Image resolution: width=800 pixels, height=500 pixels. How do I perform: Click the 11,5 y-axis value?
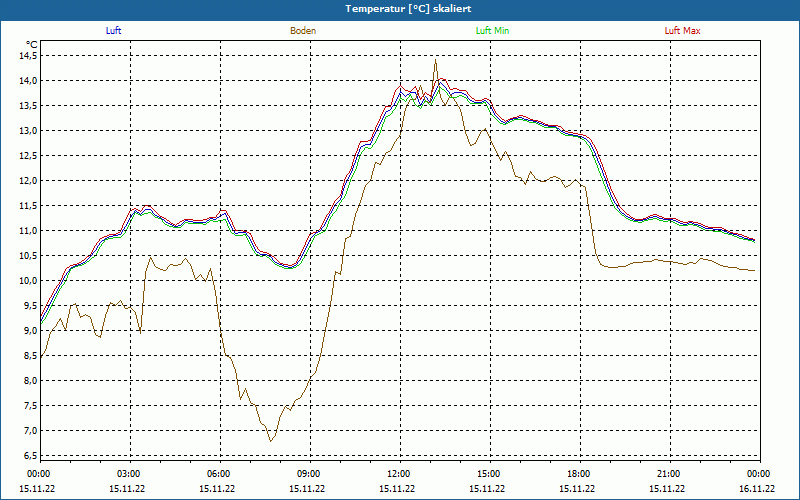coord(28,206)
